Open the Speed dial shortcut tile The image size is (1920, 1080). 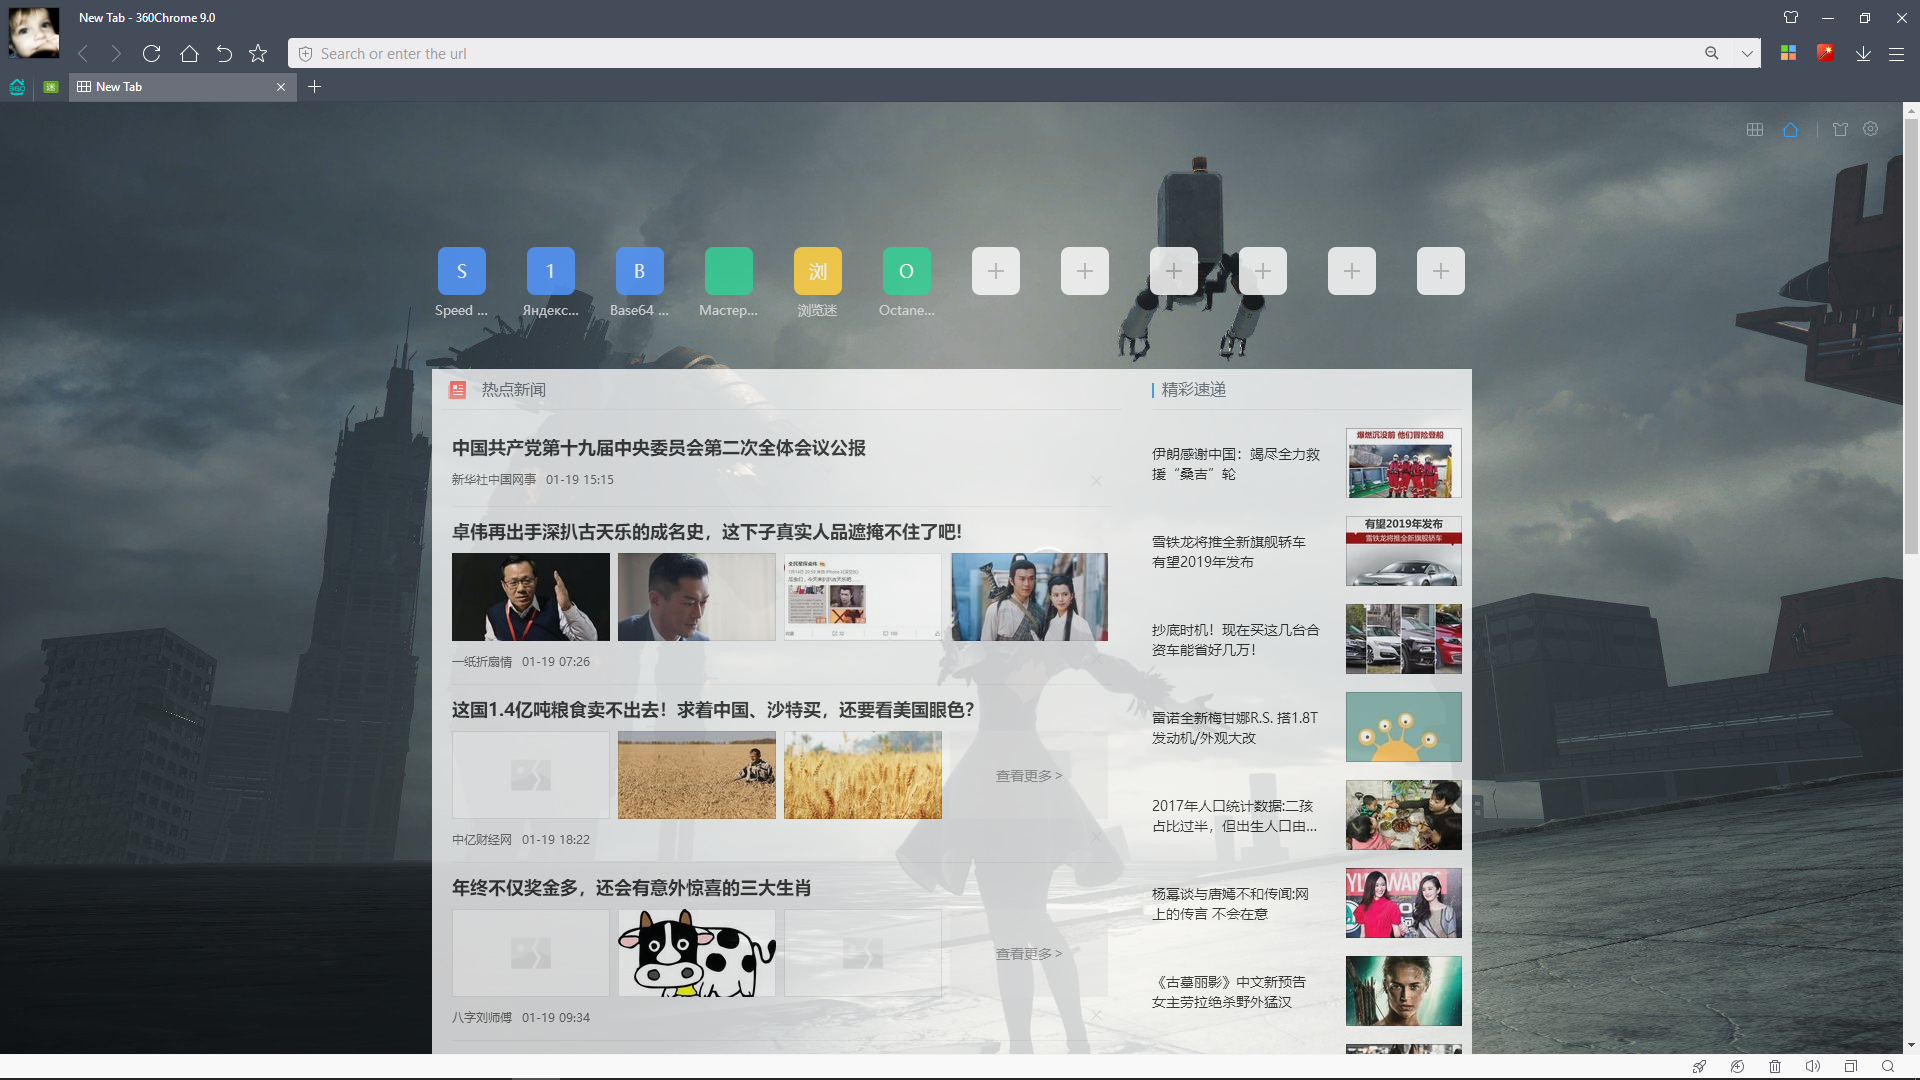point(461,272)
